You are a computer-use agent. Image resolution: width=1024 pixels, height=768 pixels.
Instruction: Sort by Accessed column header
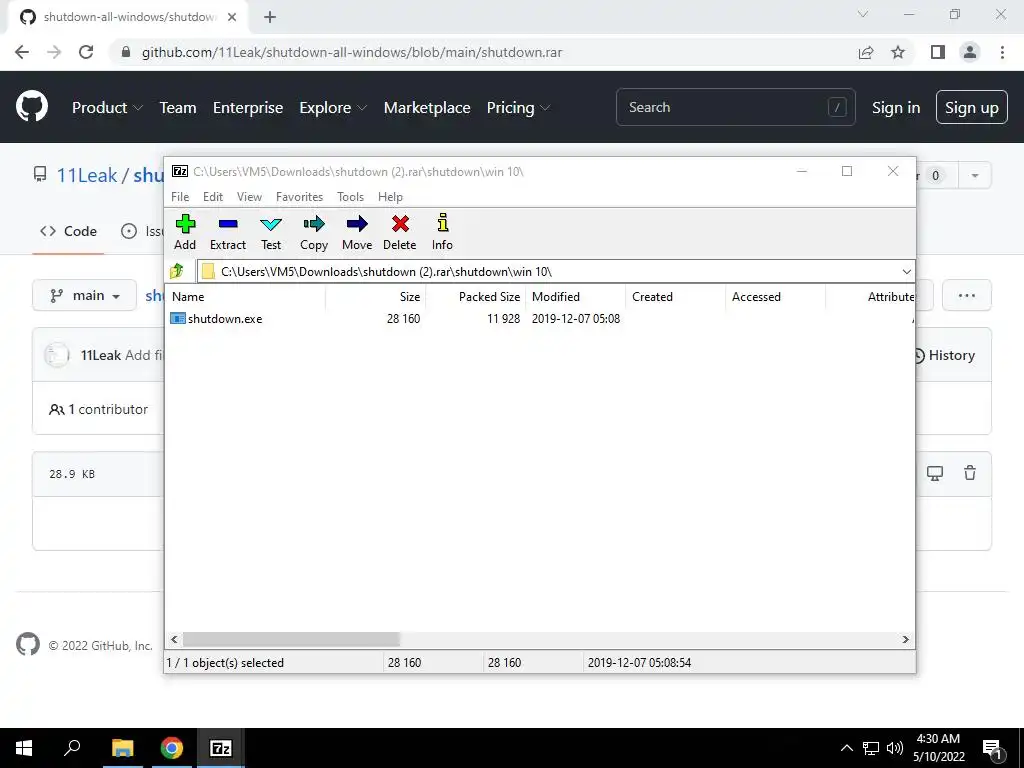point(775,296)
